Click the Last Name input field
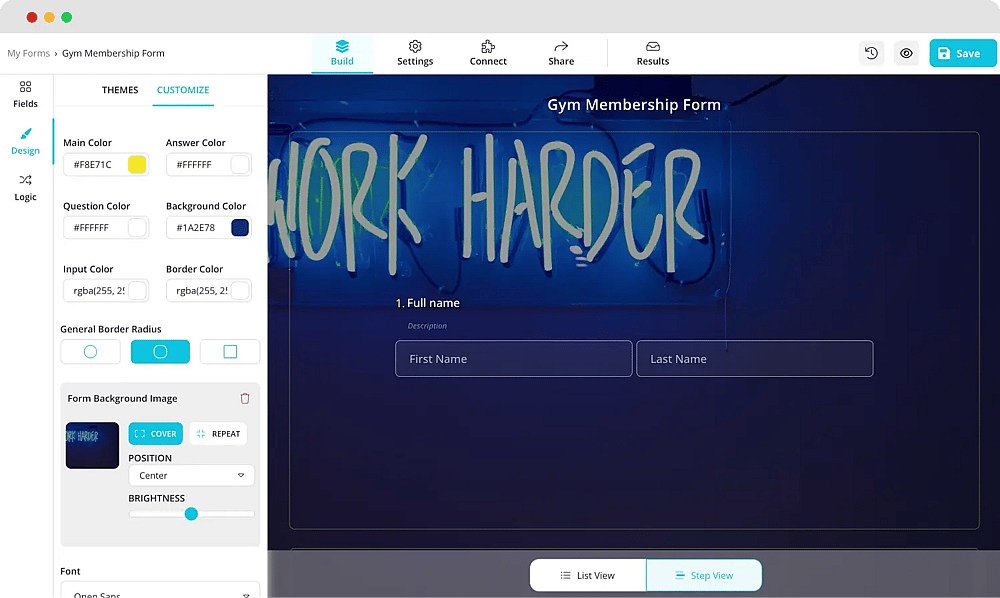This screenshot has width=1000, height=598. pyautogui.click(x=754, y=359)
